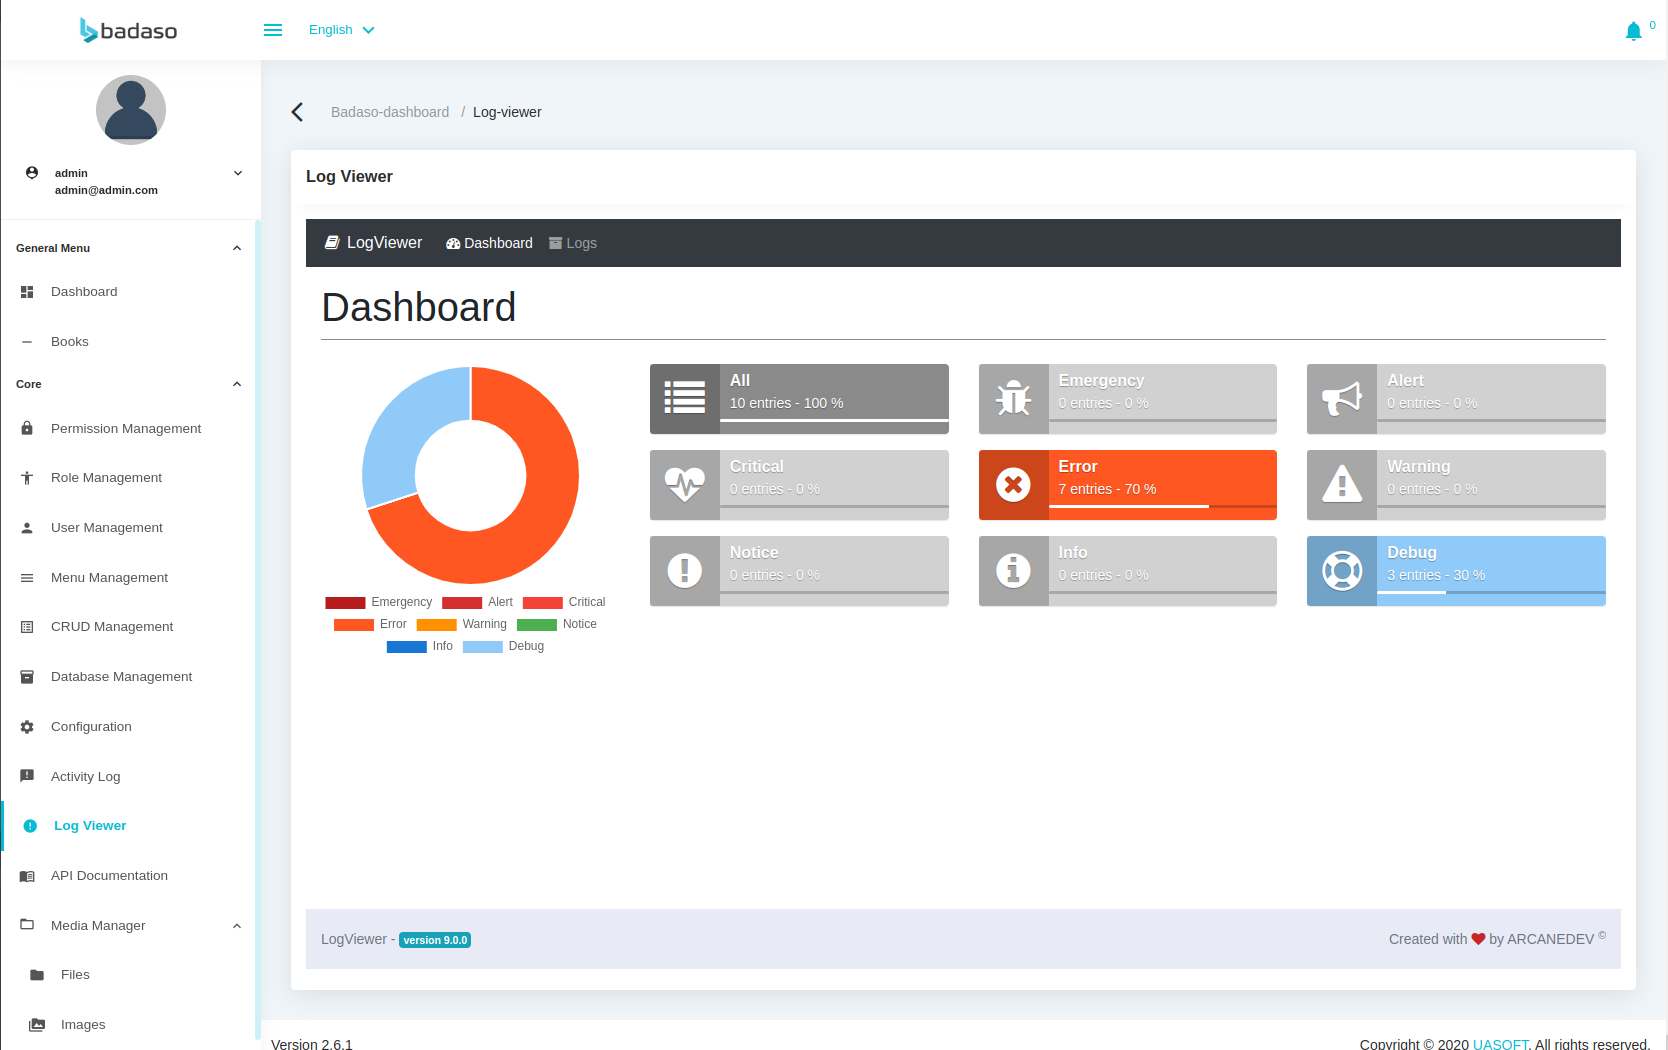Click the Emergency bug icon
Screen dimensions: 1668x1050
click(x=1013, y=399)
